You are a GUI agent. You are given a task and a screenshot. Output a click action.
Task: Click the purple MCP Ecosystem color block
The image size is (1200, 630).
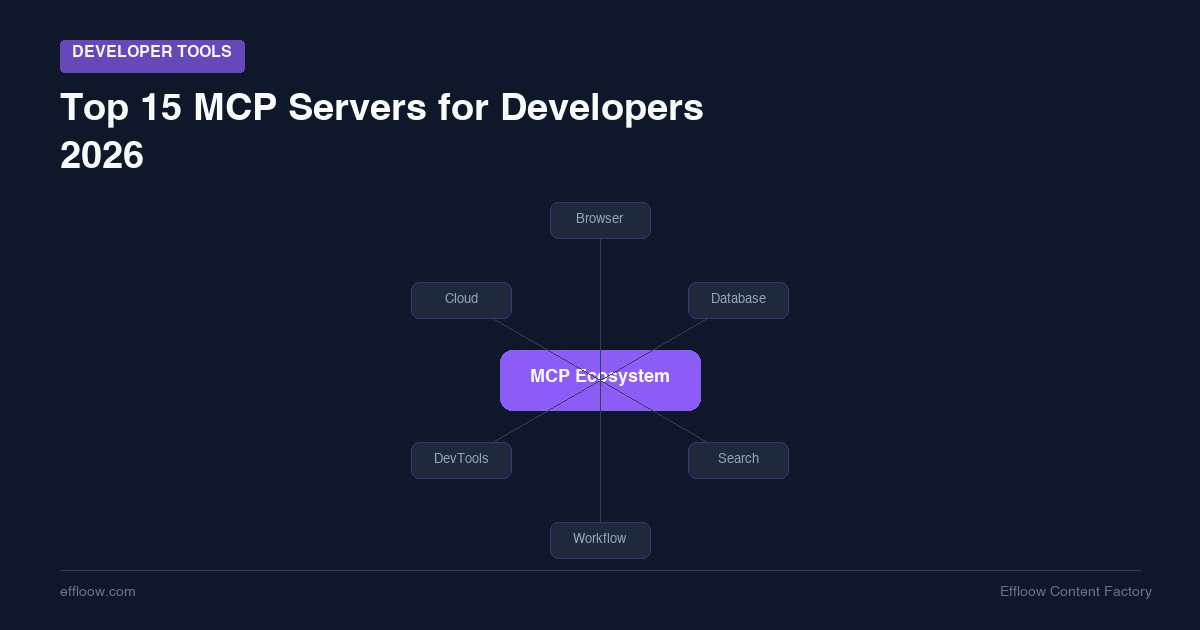tap(600, 380)
